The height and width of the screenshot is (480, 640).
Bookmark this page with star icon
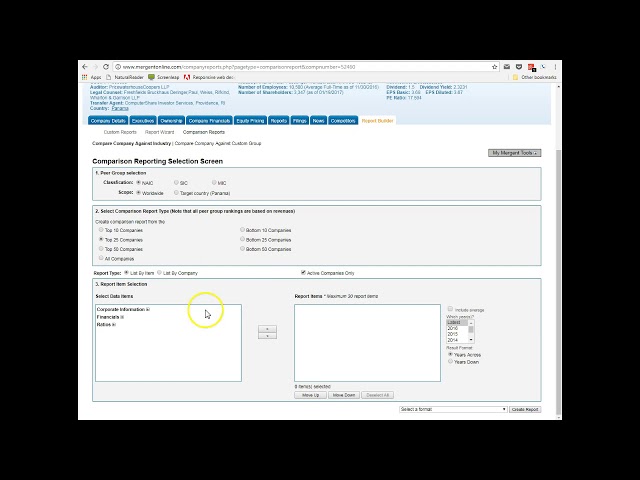[x=494, y=67]
